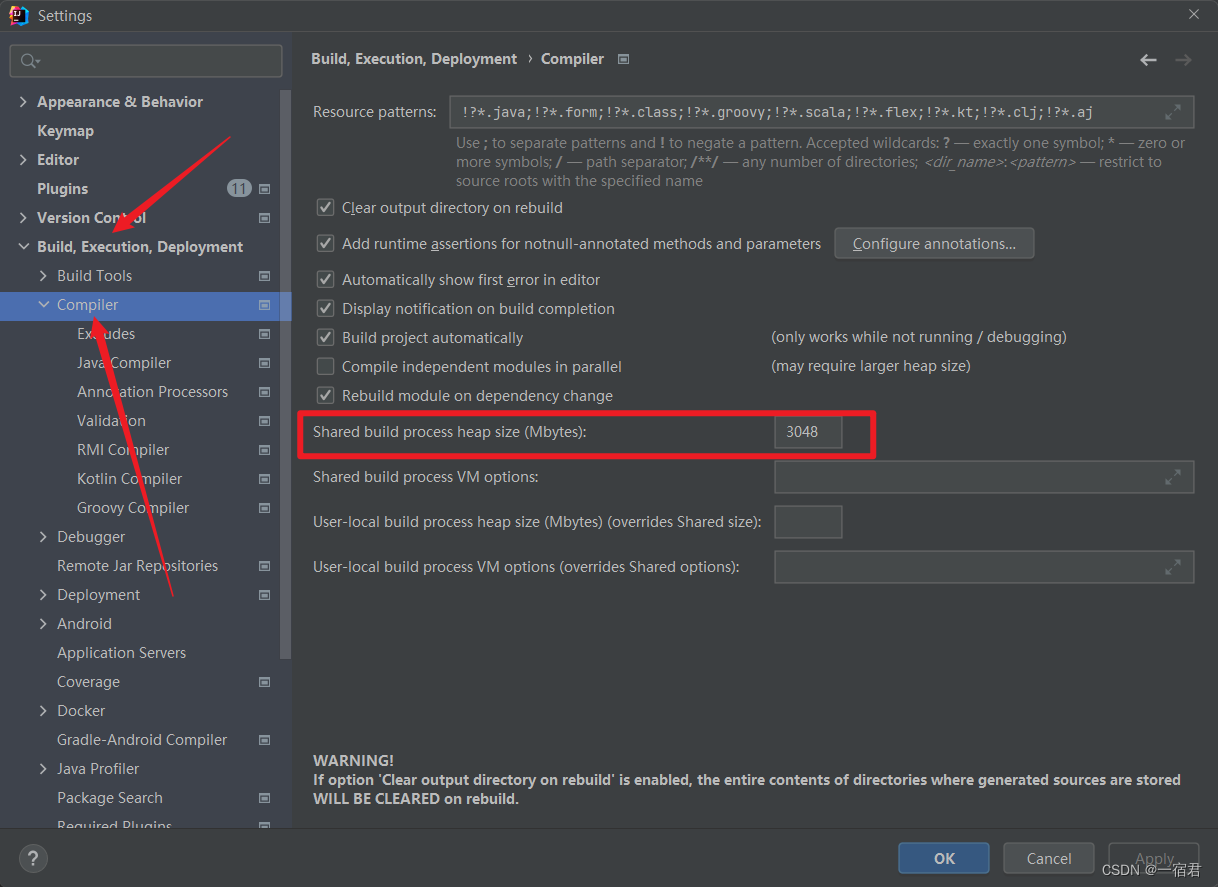Enable Compile independent modules in parallel

(325, 367)
